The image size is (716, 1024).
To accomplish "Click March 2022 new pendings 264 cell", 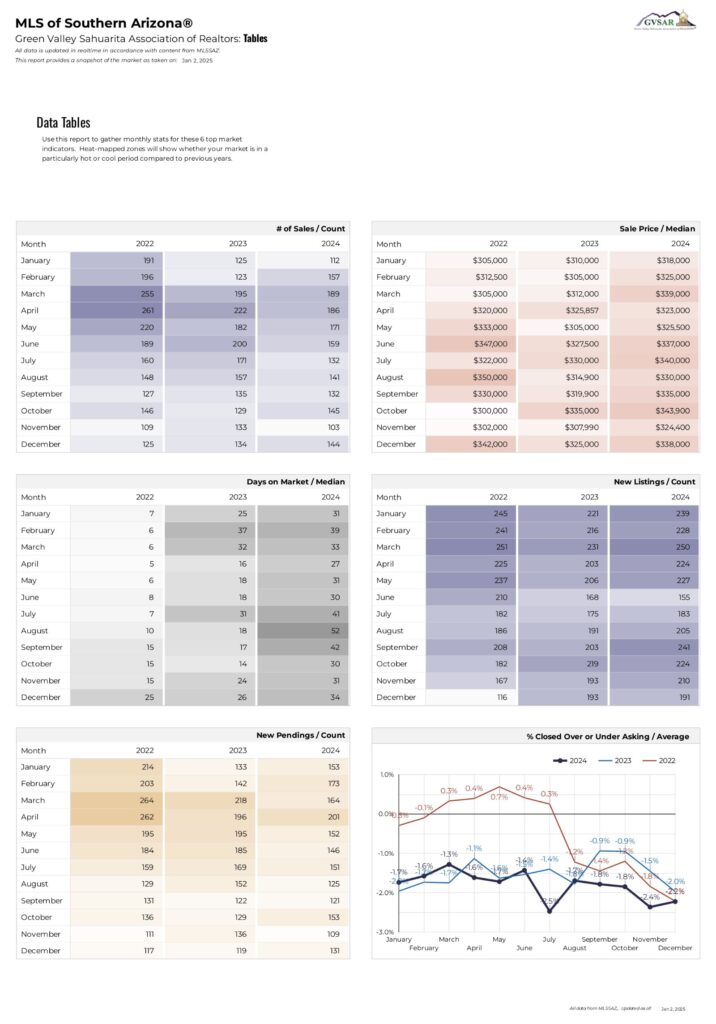I will [116, 801].
